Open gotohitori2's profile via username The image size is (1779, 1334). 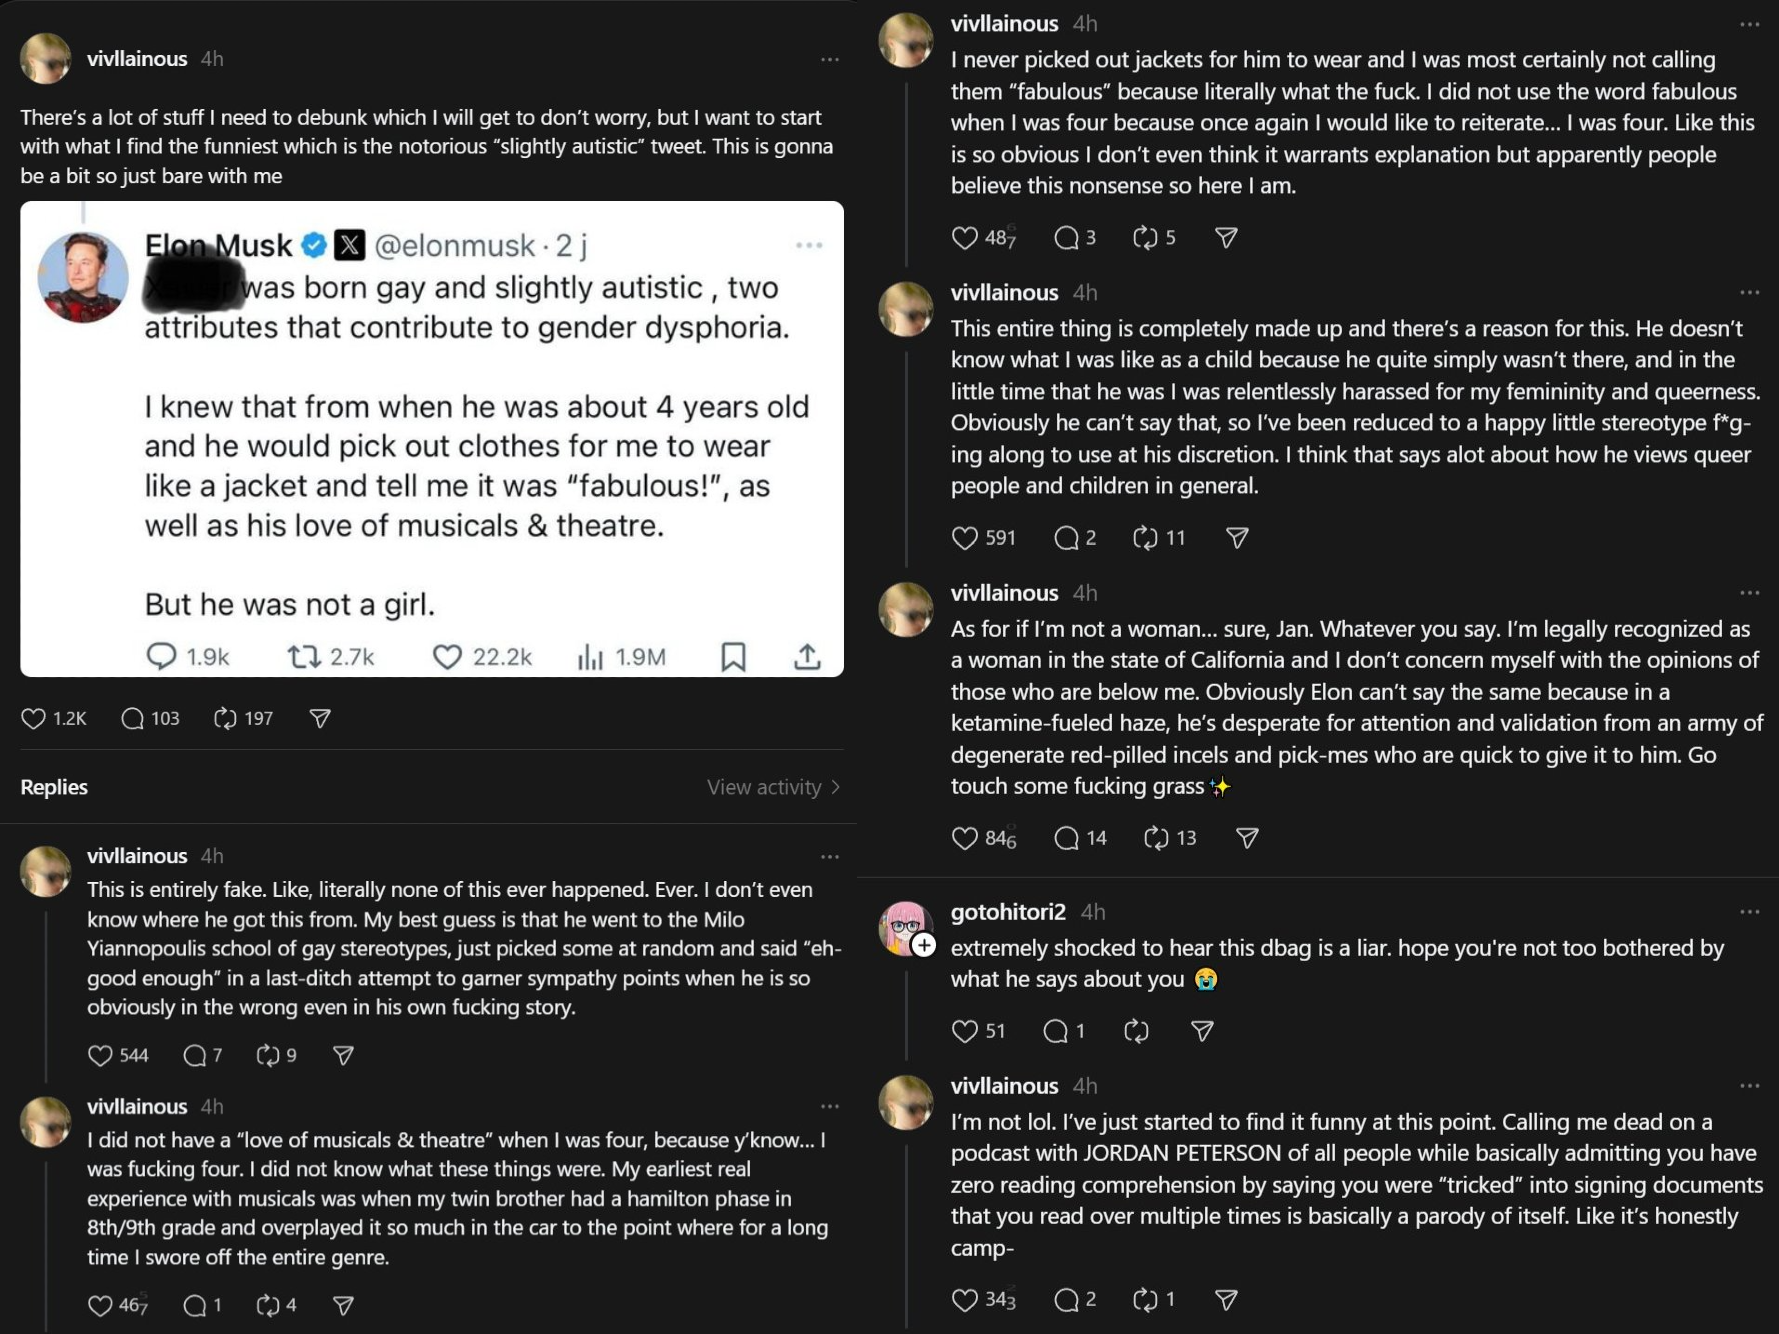point(1008,912)
